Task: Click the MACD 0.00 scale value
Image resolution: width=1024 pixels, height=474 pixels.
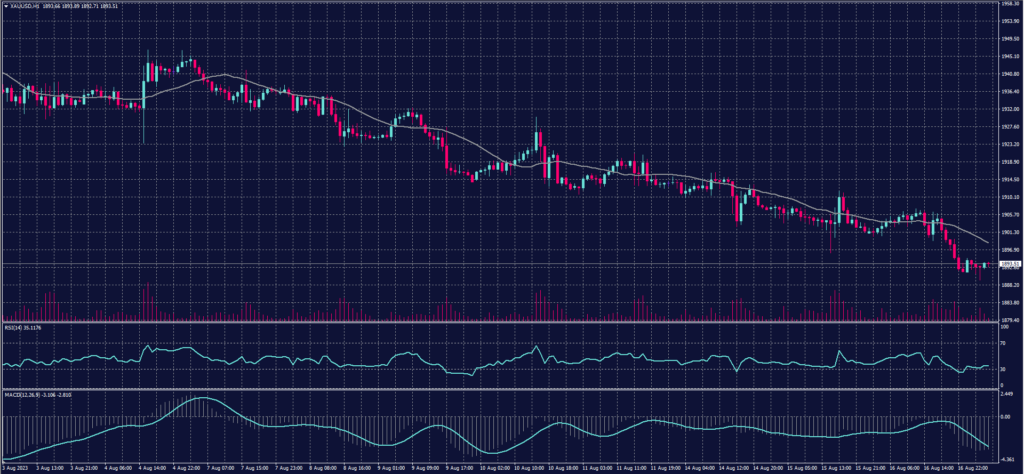Action: [x=1003, y=416]
